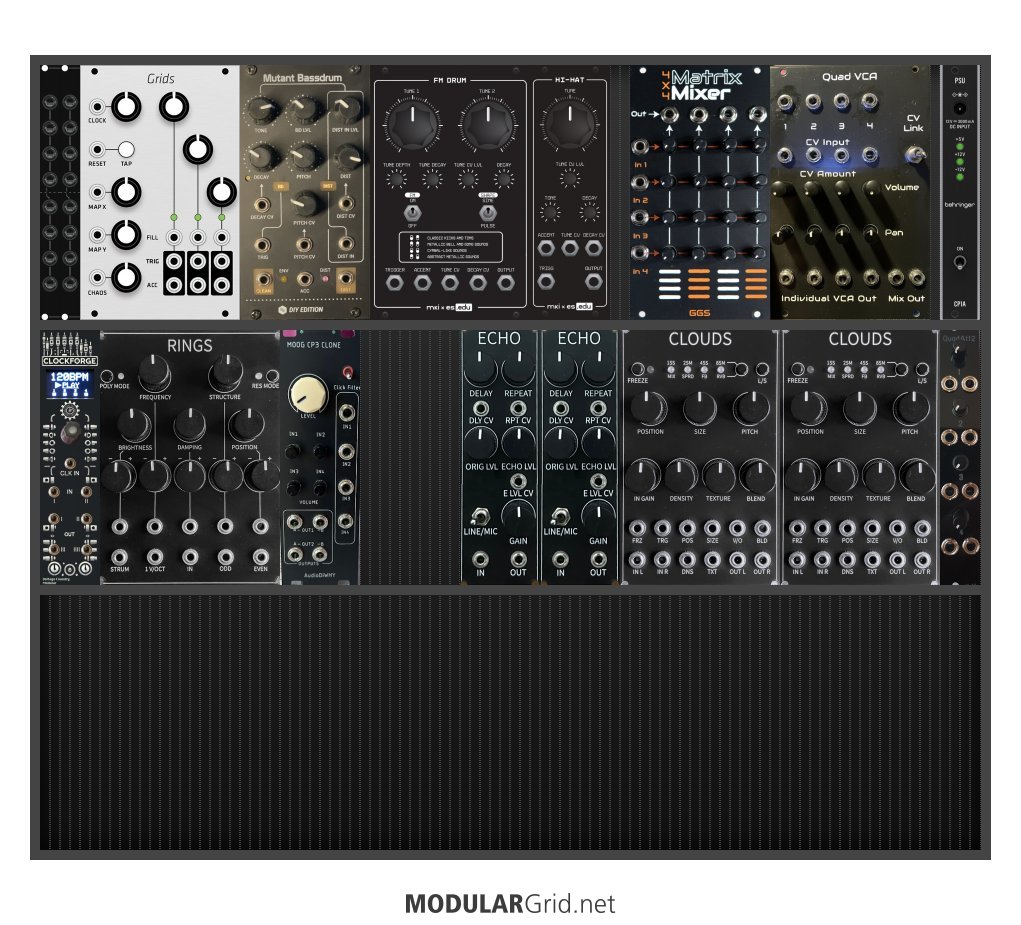Click OUT R jack on the right CLOUDS module
The image size is (1021, 925).
[922, 559]
